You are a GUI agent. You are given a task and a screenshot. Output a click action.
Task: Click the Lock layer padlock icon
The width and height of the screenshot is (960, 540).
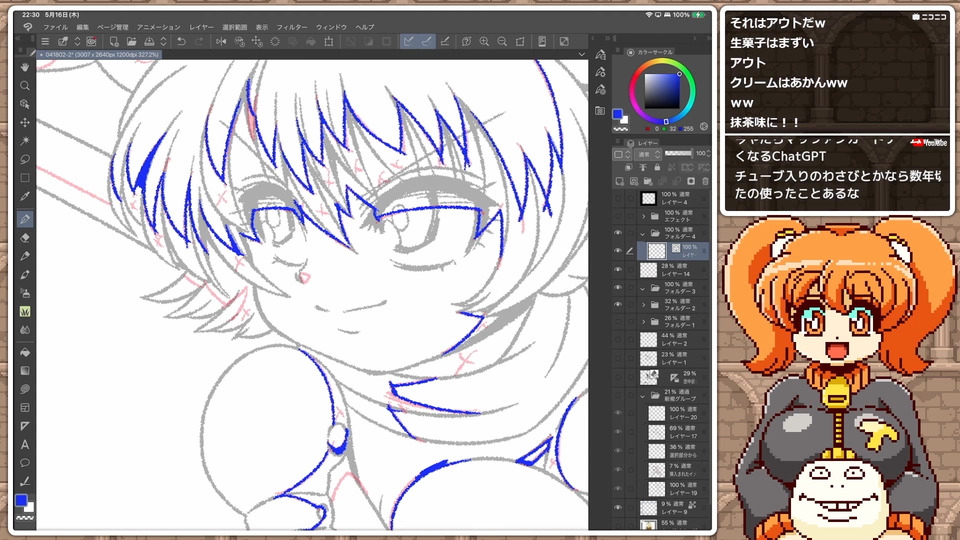pos(657,167)
